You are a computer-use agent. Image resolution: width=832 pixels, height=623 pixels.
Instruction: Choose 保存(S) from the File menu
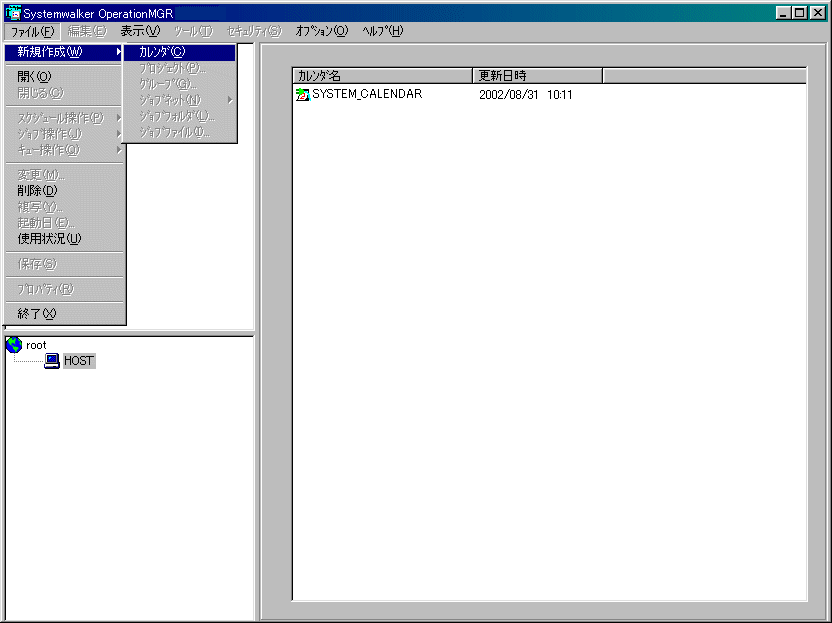65,264
